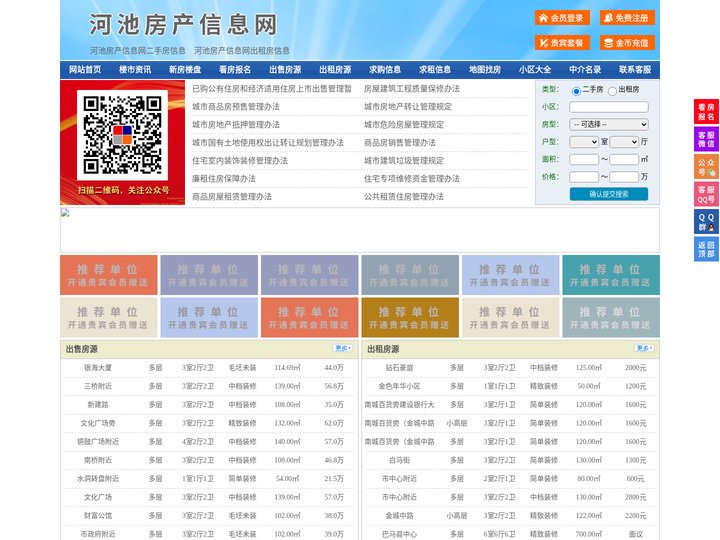The image size is (720, 540).
Task: Click the QQ群 side floating icon
Action: point(706,222)
